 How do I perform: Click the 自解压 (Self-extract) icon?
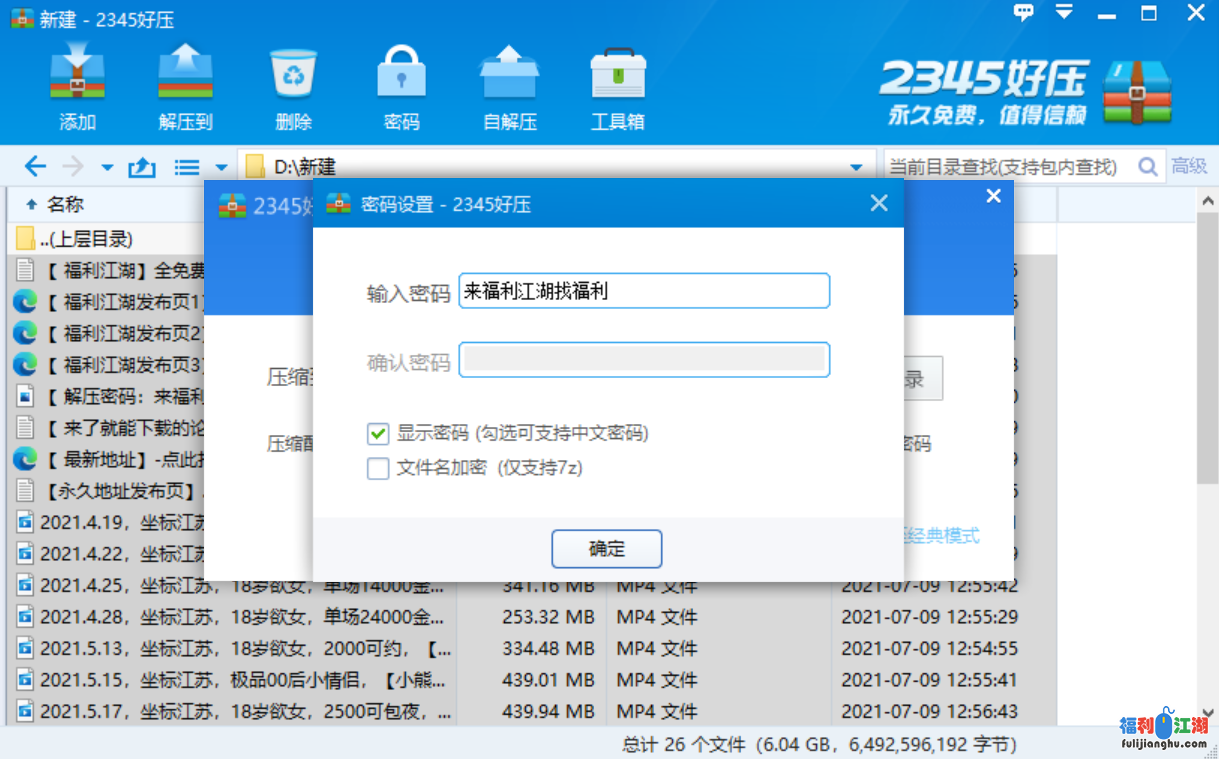click(x=509, y=76)
